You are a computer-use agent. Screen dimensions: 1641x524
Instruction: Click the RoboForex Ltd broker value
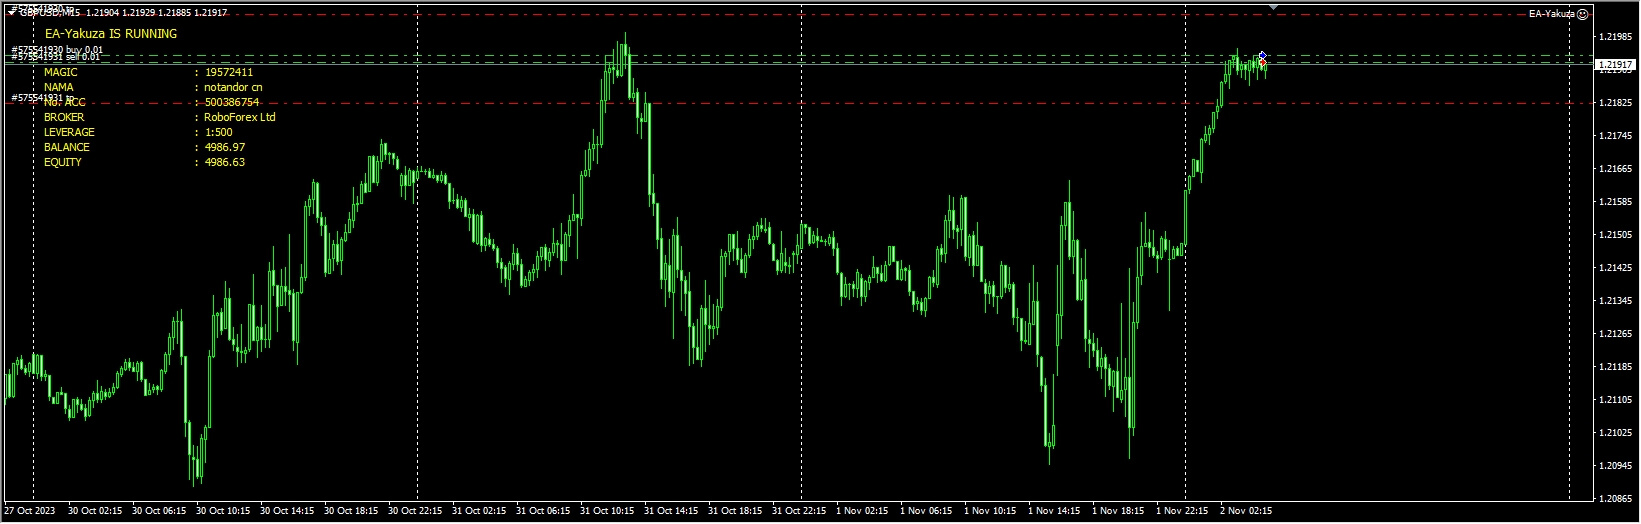pos(240,117)
